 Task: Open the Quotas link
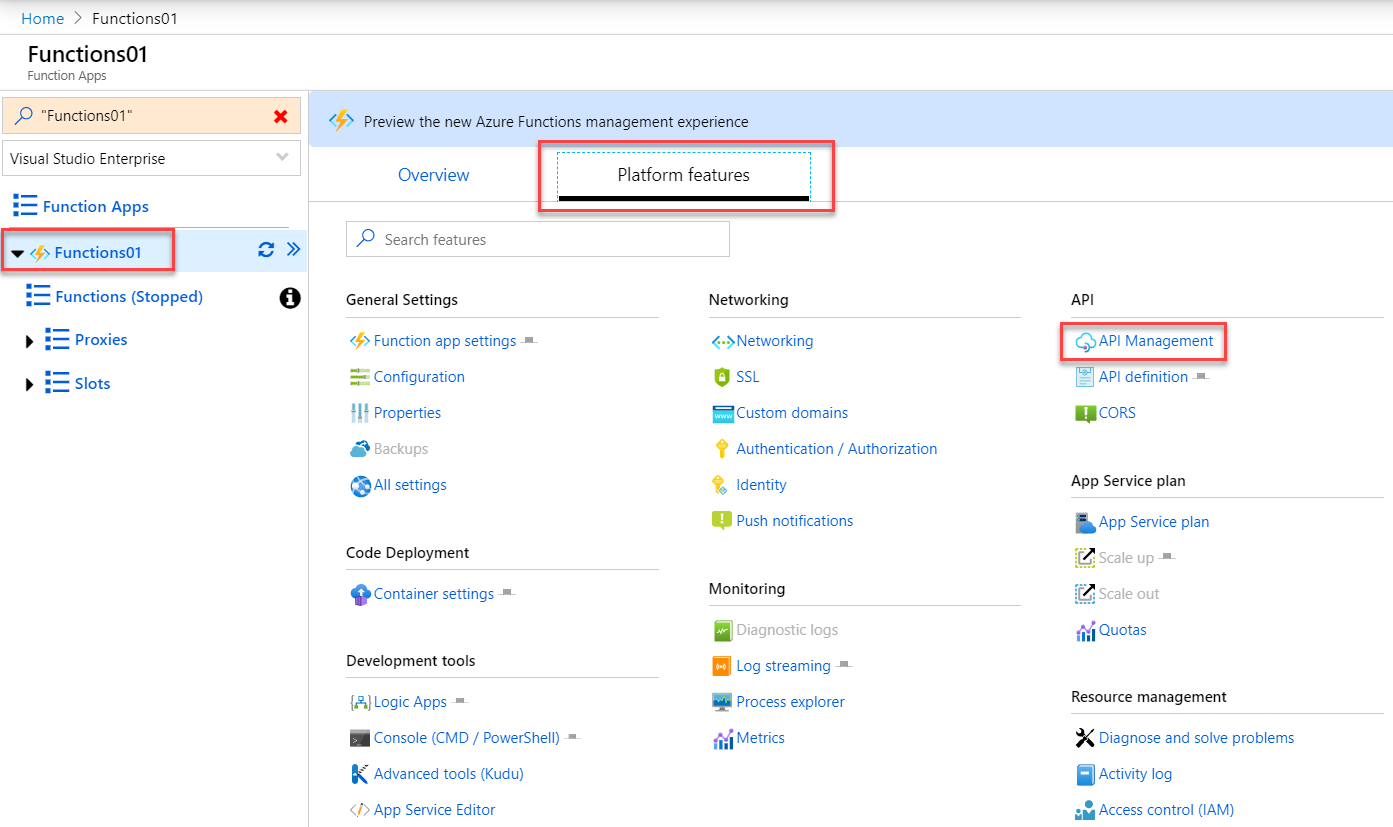(1123, 630)
